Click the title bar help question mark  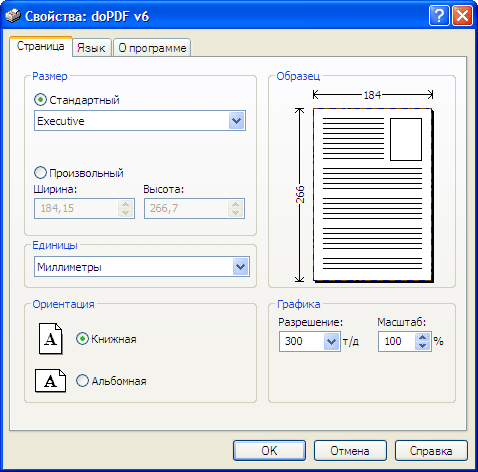[439, 15]
